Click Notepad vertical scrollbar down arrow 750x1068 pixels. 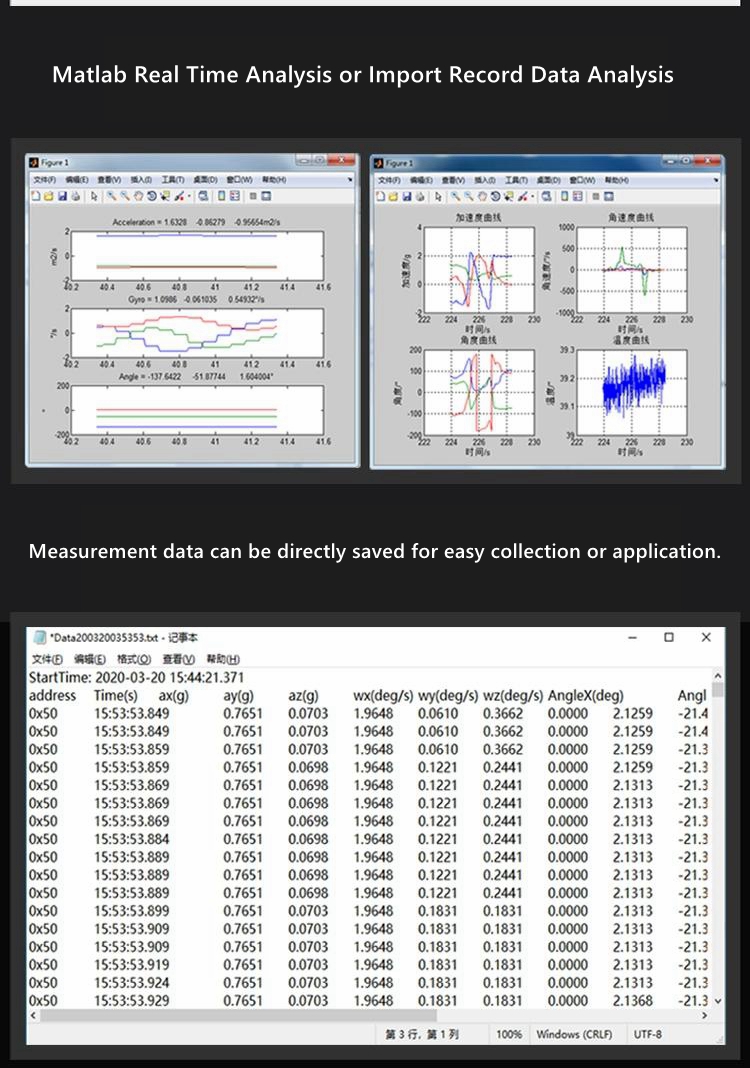[x=717, y=1000]
